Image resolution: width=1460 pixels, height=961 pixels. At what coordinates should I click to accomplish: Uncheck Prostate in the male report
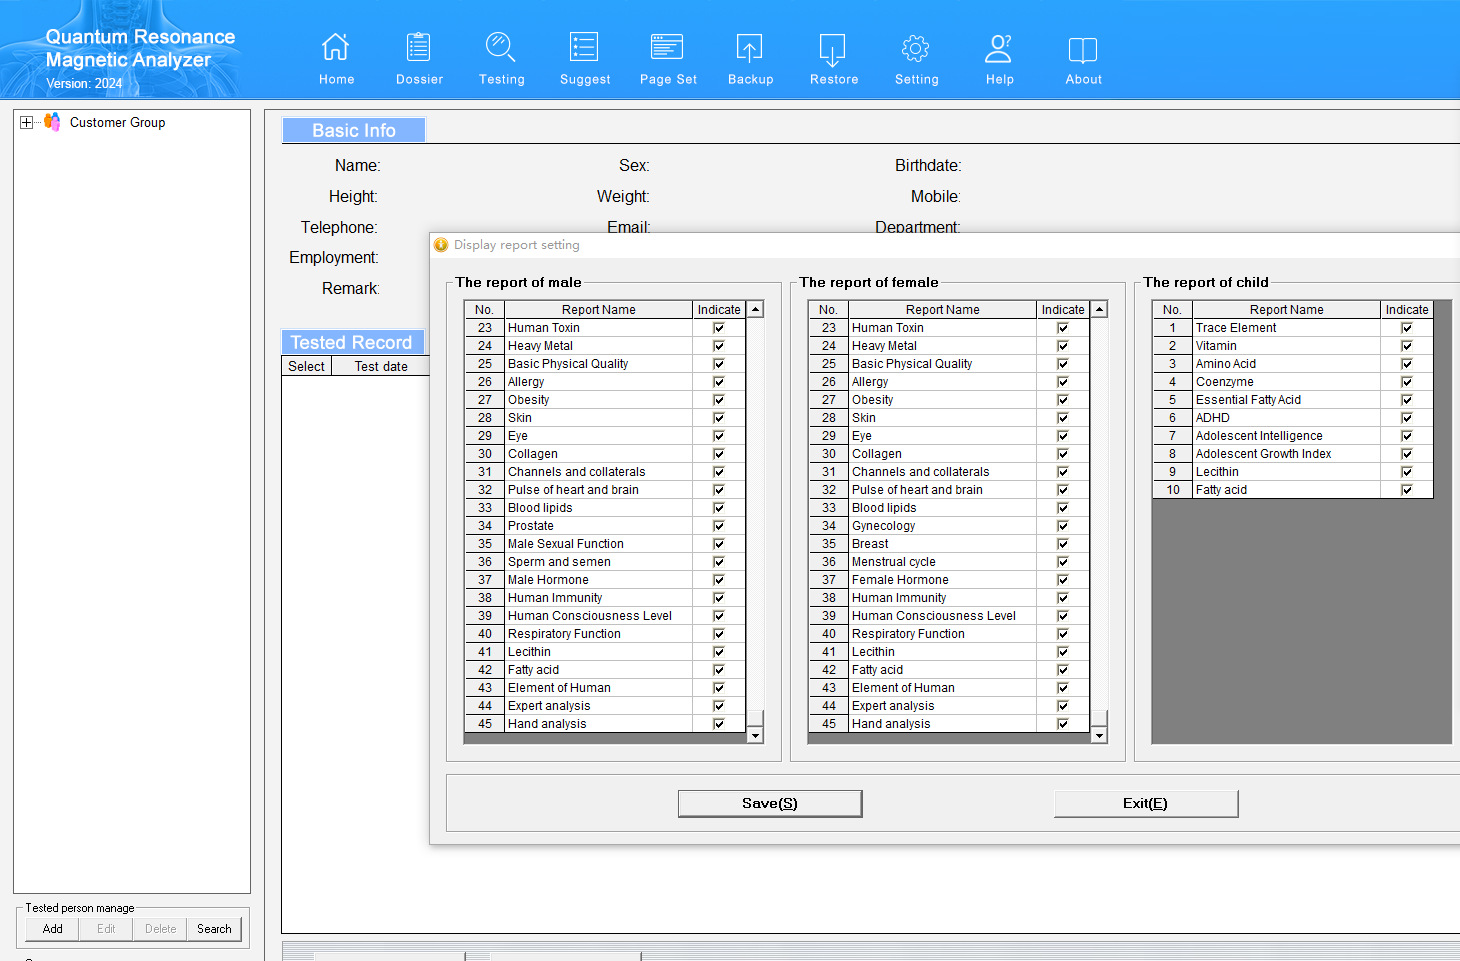[x=719, y=526]
